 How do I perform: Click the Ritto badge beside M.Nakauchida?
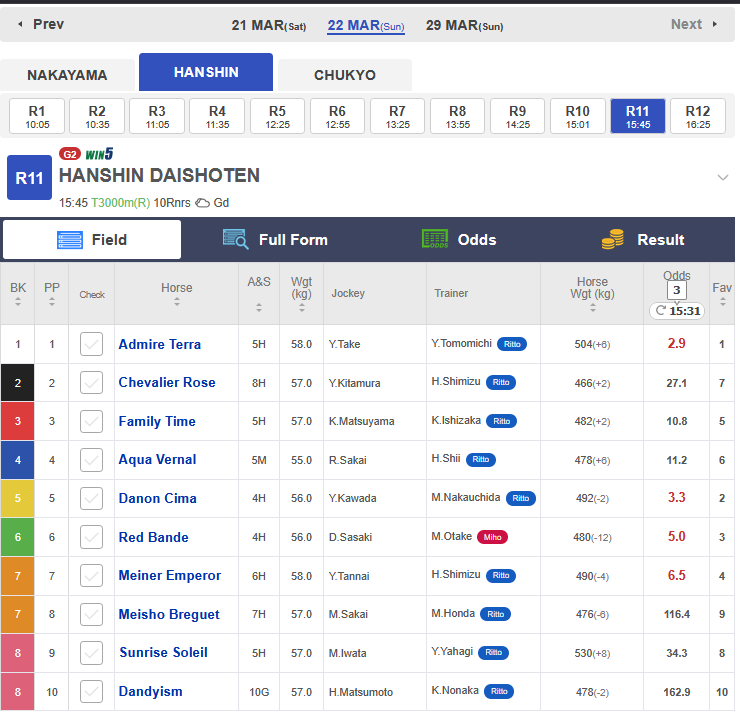(521, 498)
